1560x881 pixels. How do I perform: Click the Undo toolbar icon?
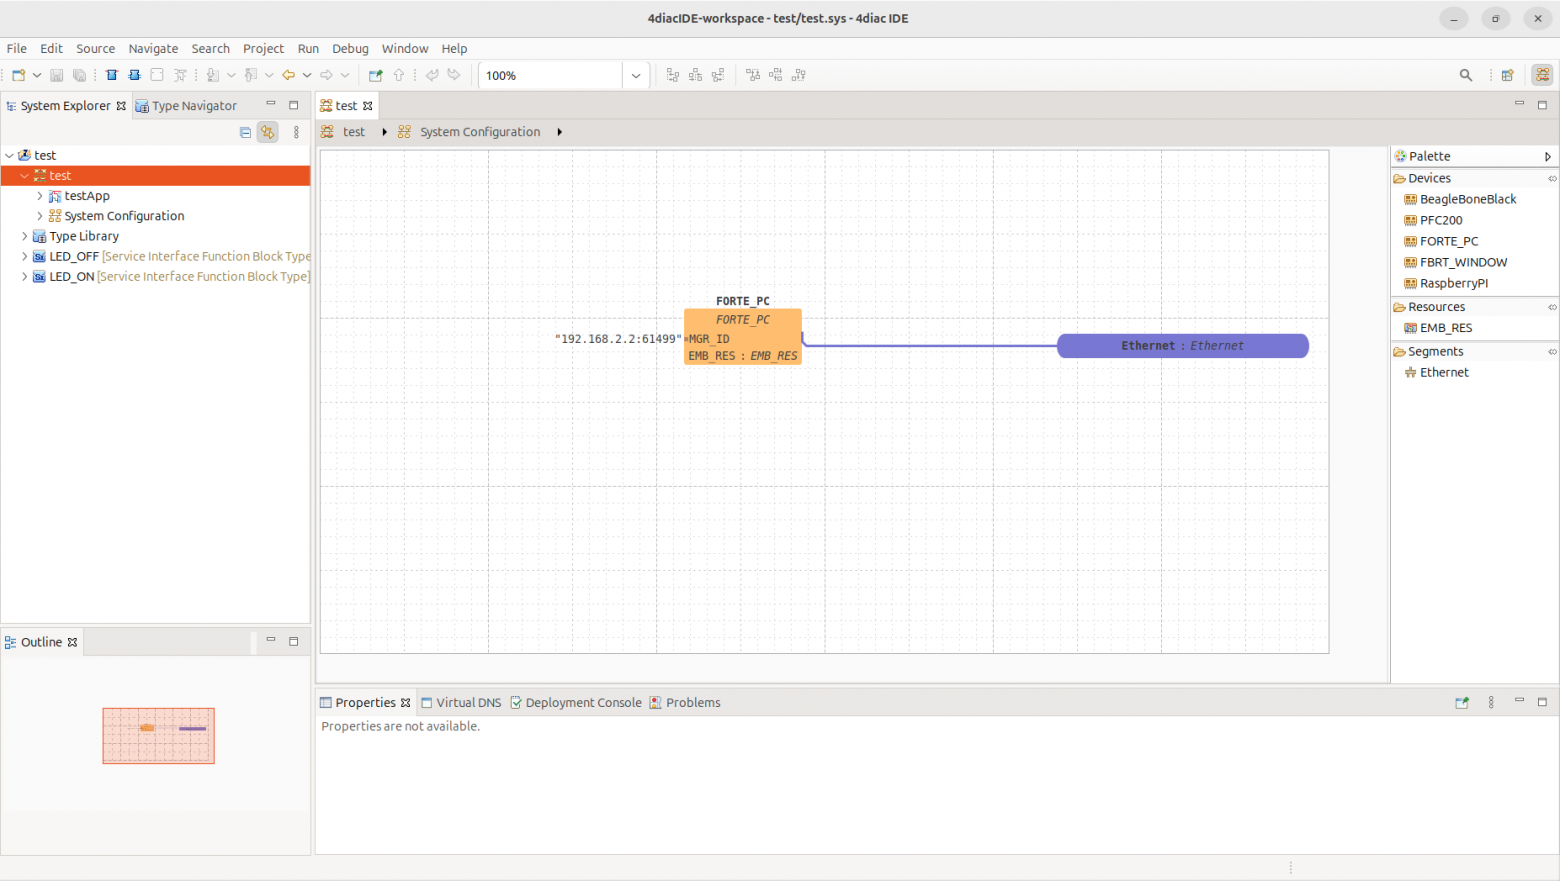432,75
